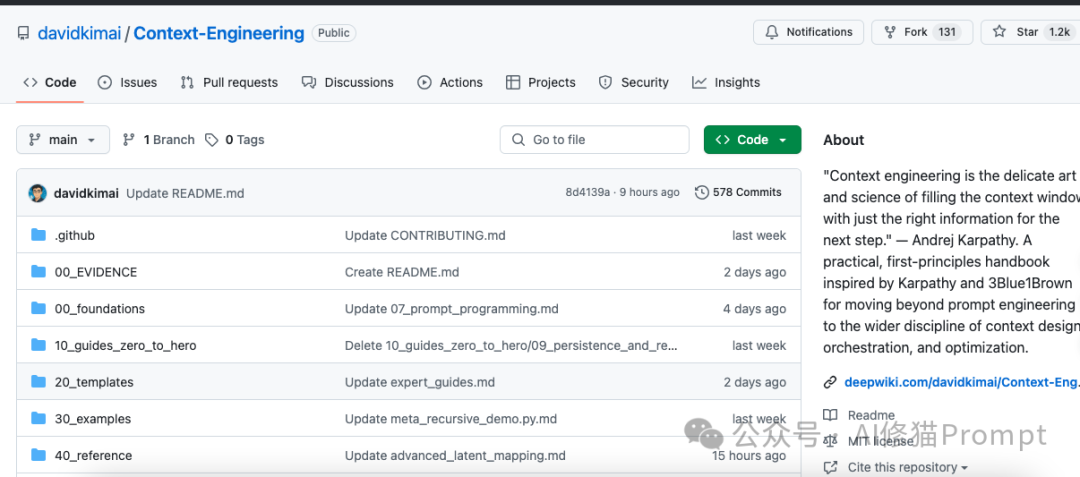
Task: Click the folder icon for 00_foundations
Action: point(39,308)
